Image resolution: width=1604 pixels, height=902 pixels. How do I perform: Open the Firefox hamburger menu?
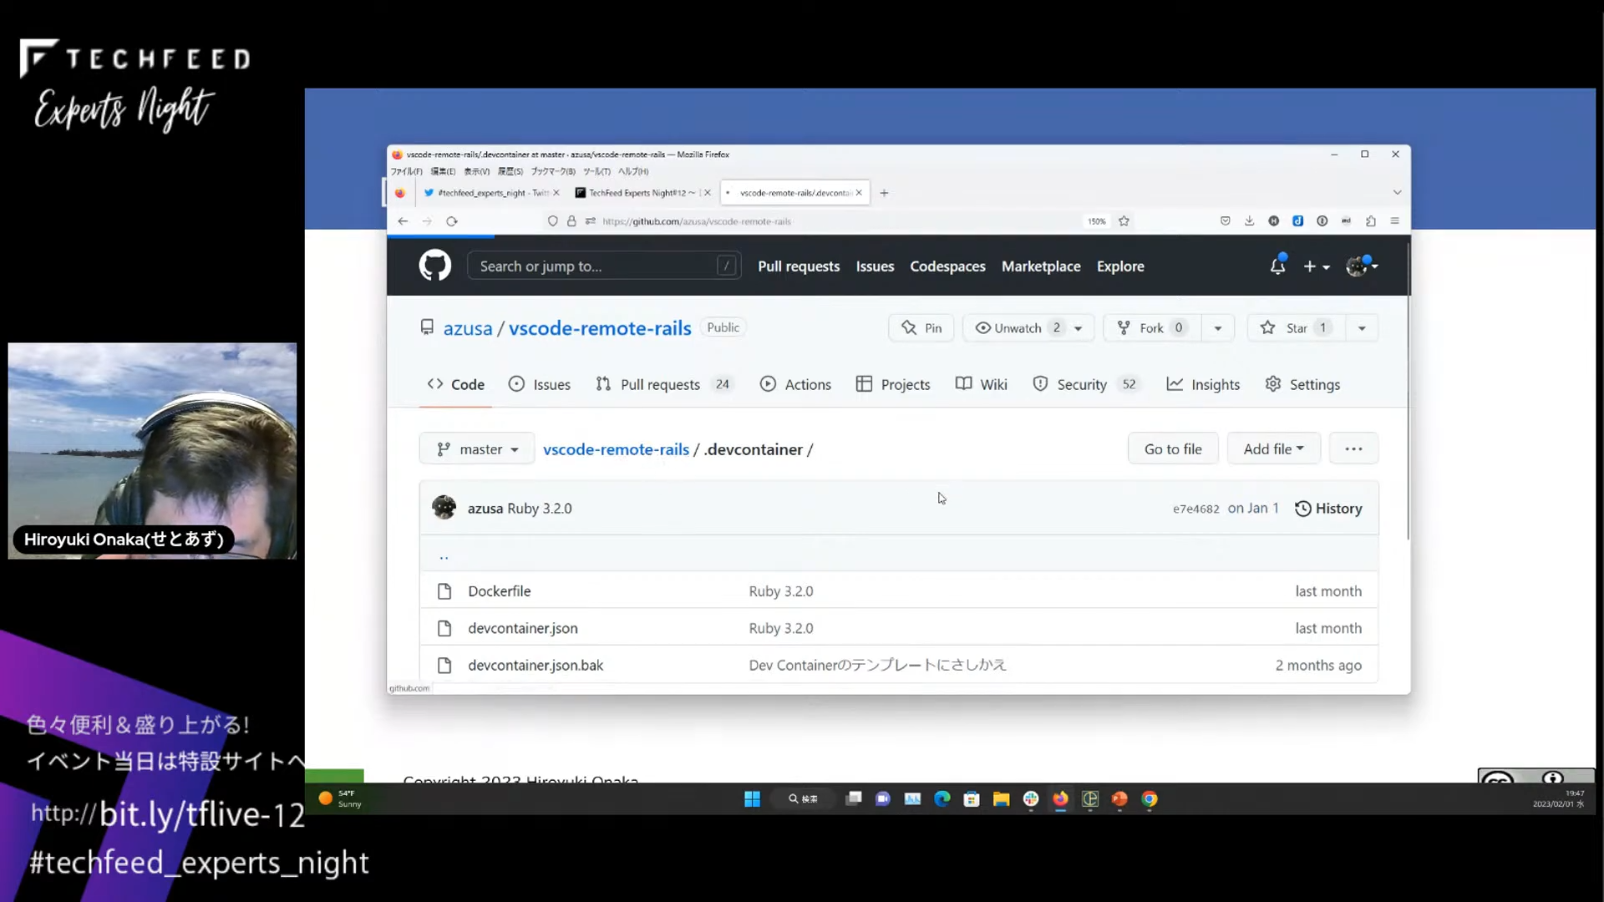[x=1395, y=221]
